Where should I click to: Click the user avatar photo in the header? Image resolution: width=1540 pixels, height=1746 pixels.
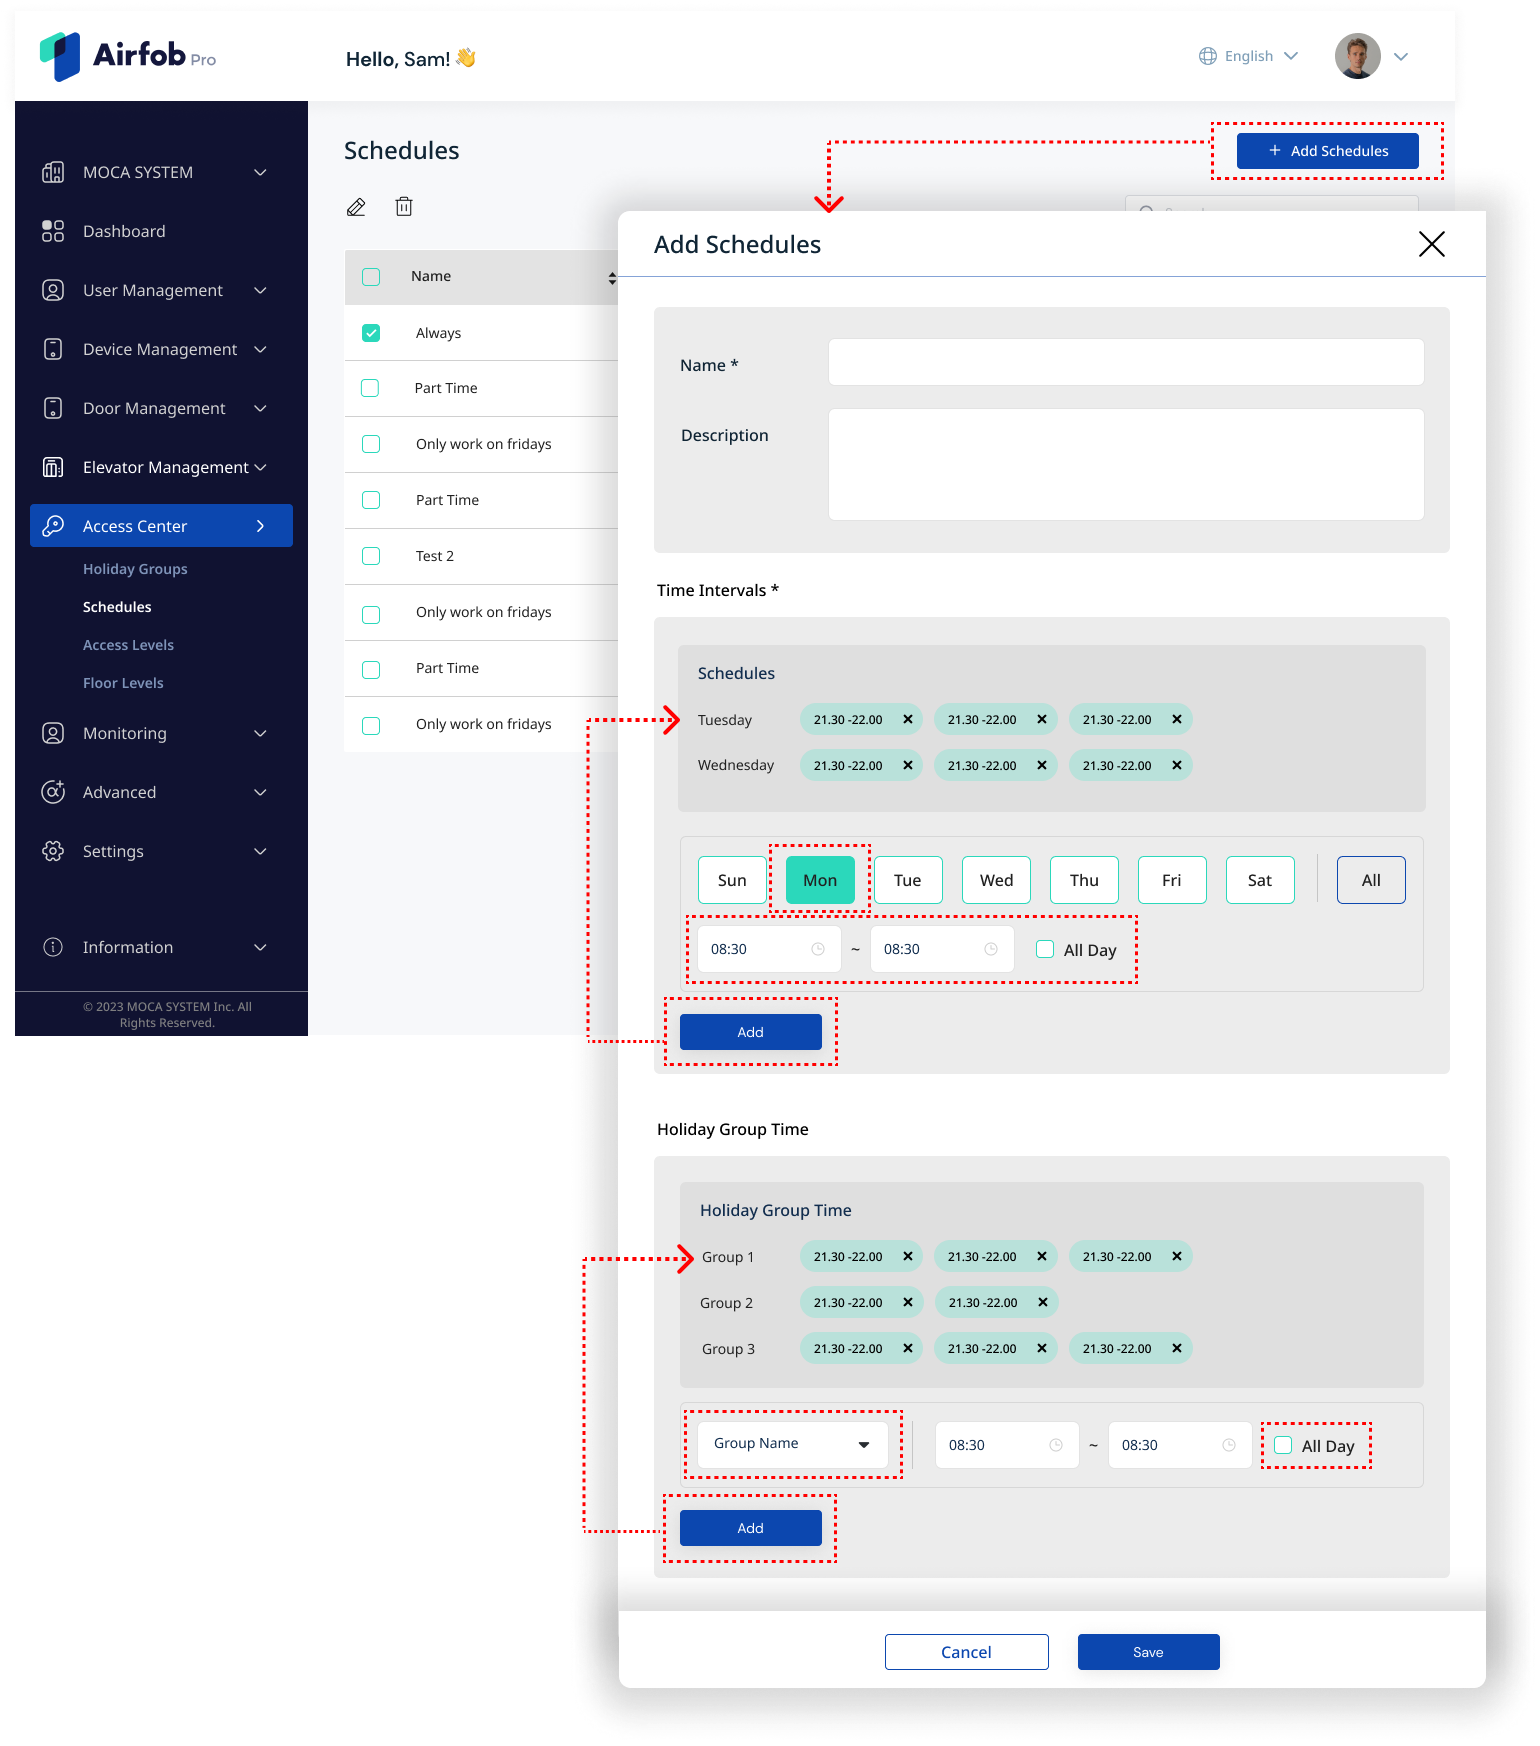pos(1358,56)
